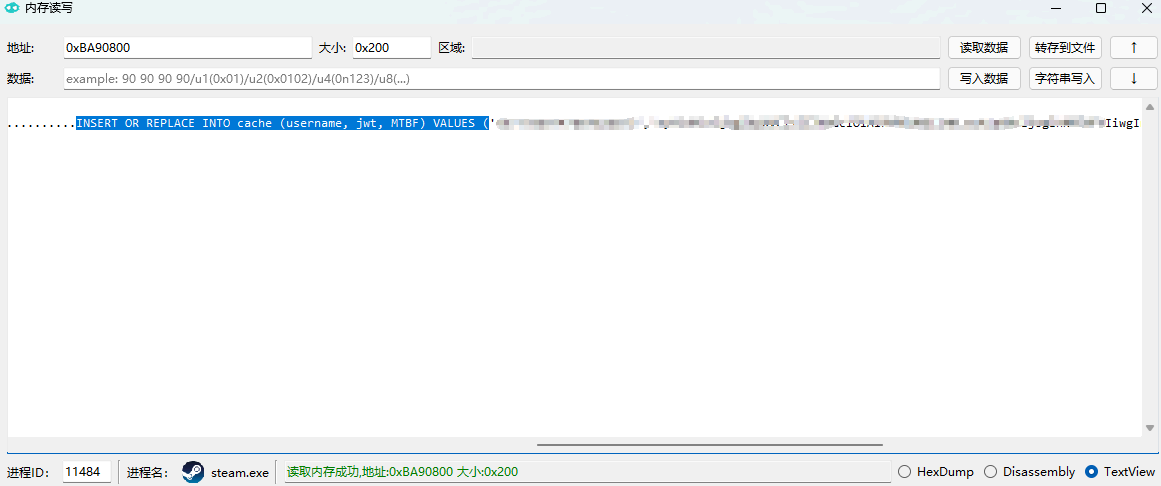Click the vertical scrollbar's bottom arrow
The width and height of the screenshot is (1161, 486).
pyautogui.click(x=1149, y=428)
